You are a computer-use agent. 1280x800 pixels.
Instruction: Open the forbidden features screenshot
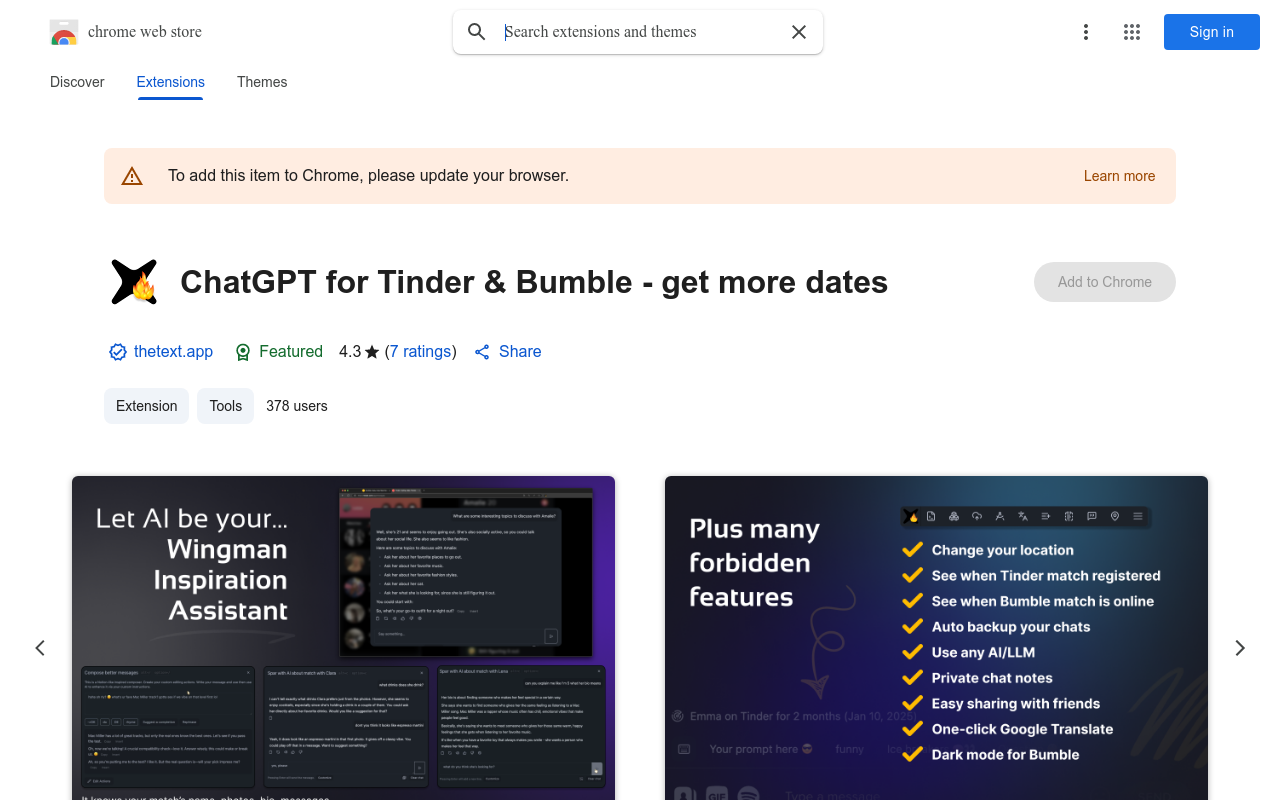(x=936, y=638)
